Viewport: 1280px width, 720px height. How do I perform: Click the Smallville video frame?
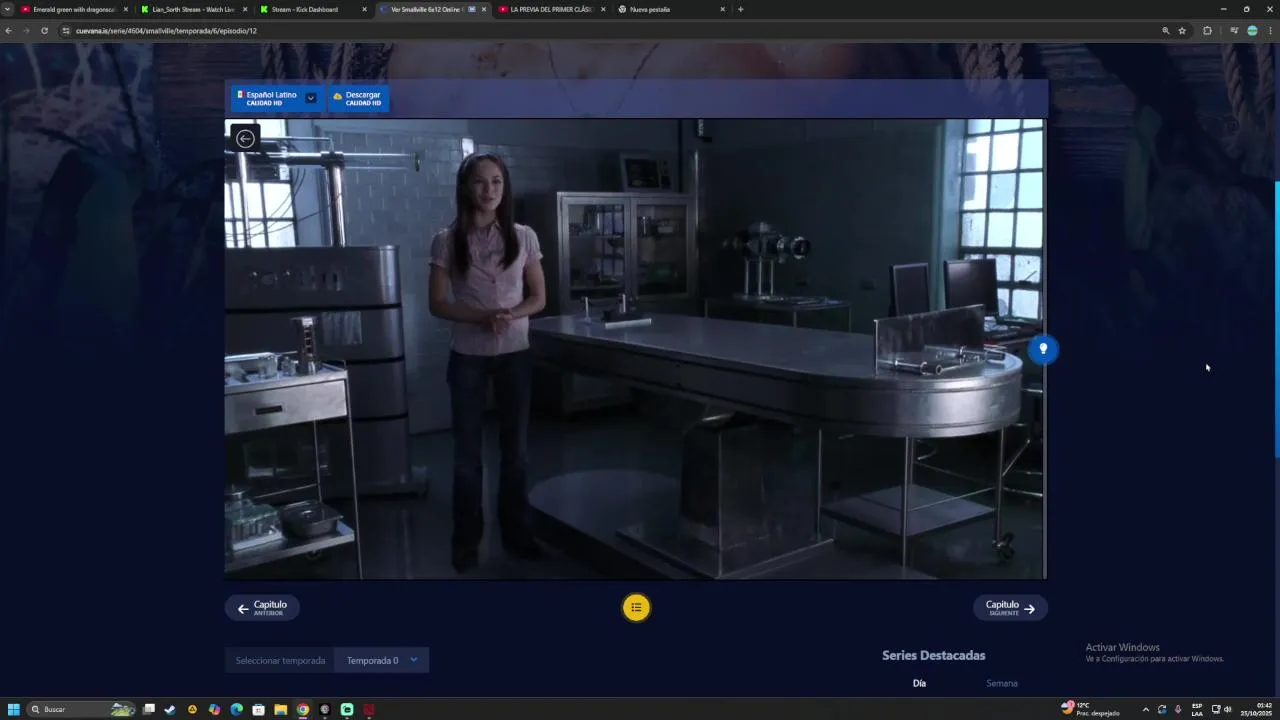pyautogui.click(x=635, y=349)
